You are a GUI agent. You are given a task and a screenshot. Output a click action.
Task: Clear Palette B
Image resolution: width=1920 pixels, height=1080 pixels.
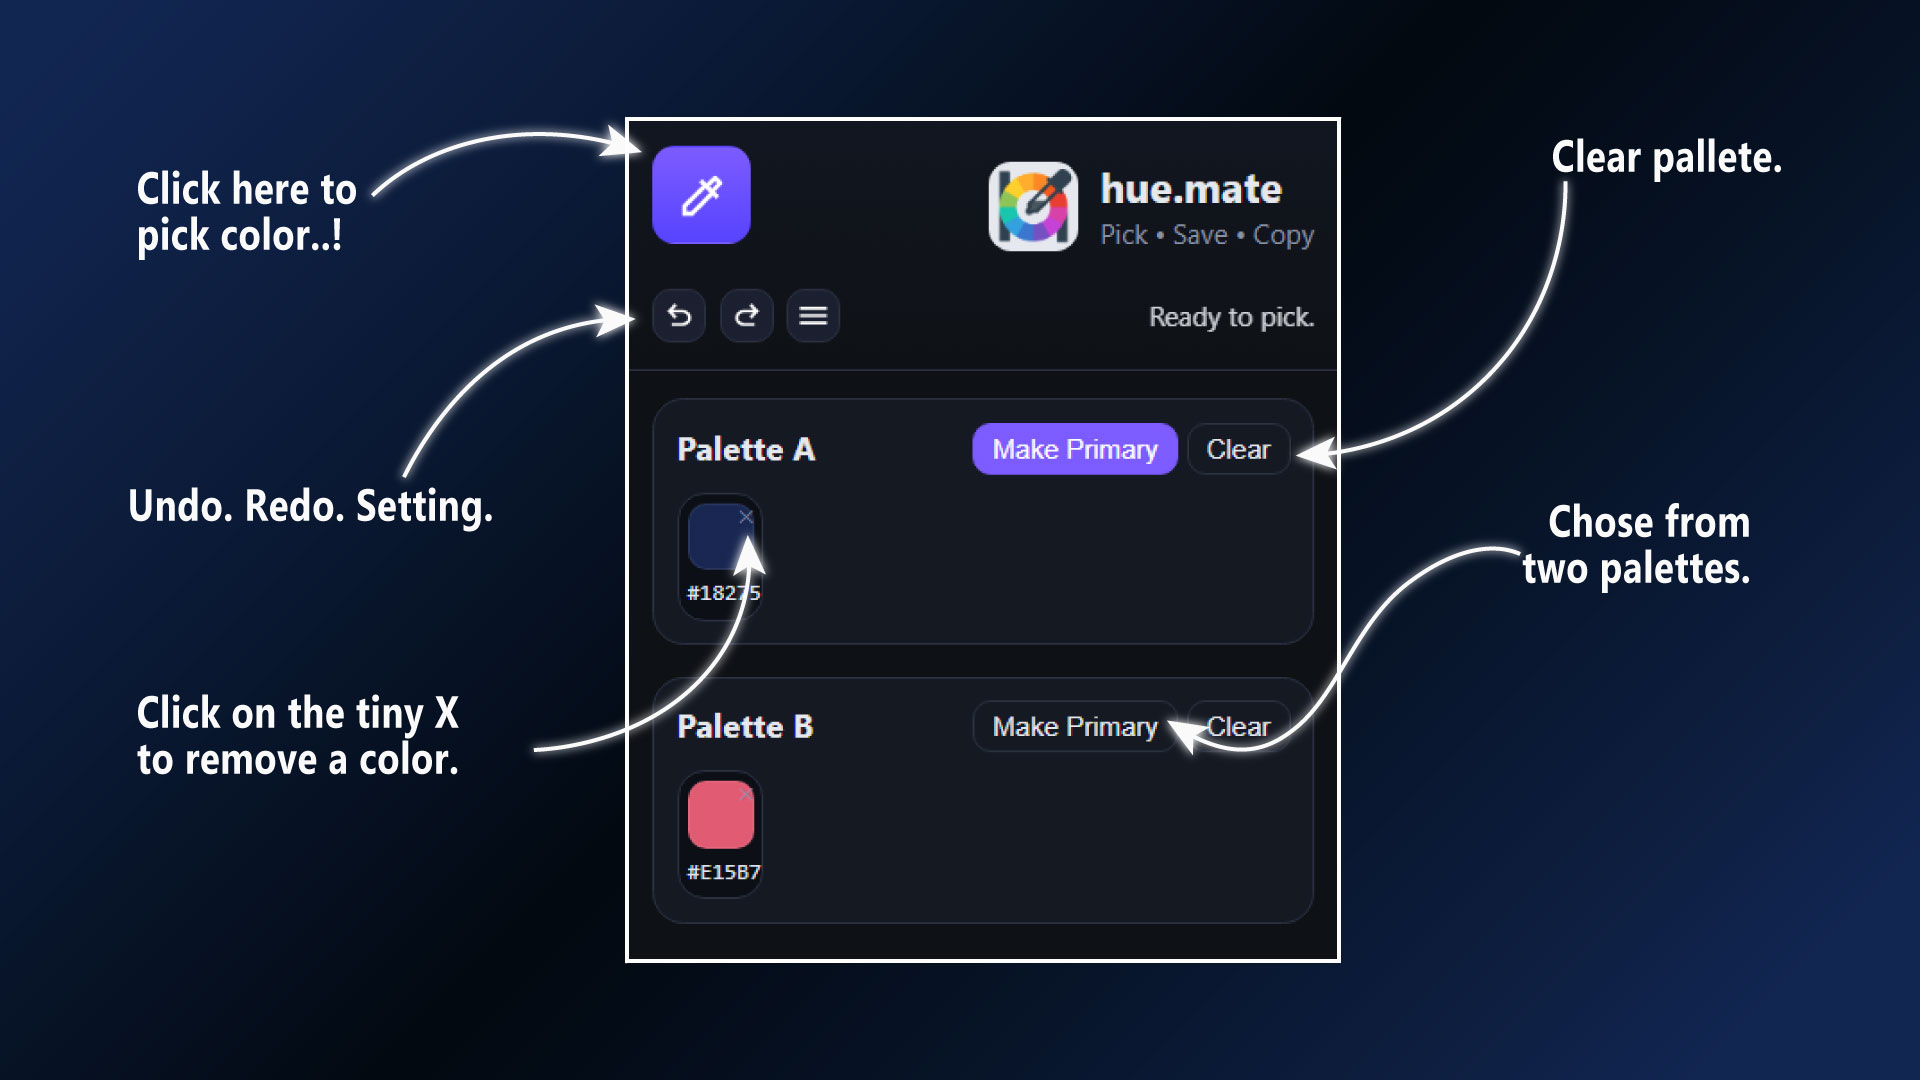(1238, 726)
